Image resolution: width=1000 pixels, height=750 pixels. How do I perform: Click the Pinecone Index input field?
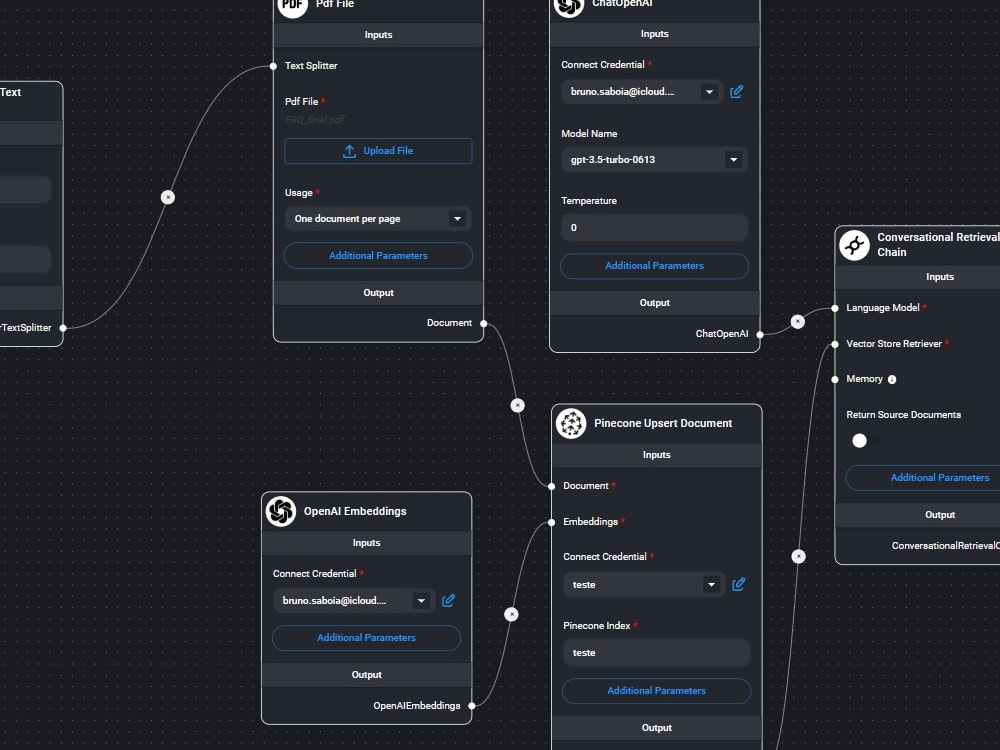tap(656, 652)
